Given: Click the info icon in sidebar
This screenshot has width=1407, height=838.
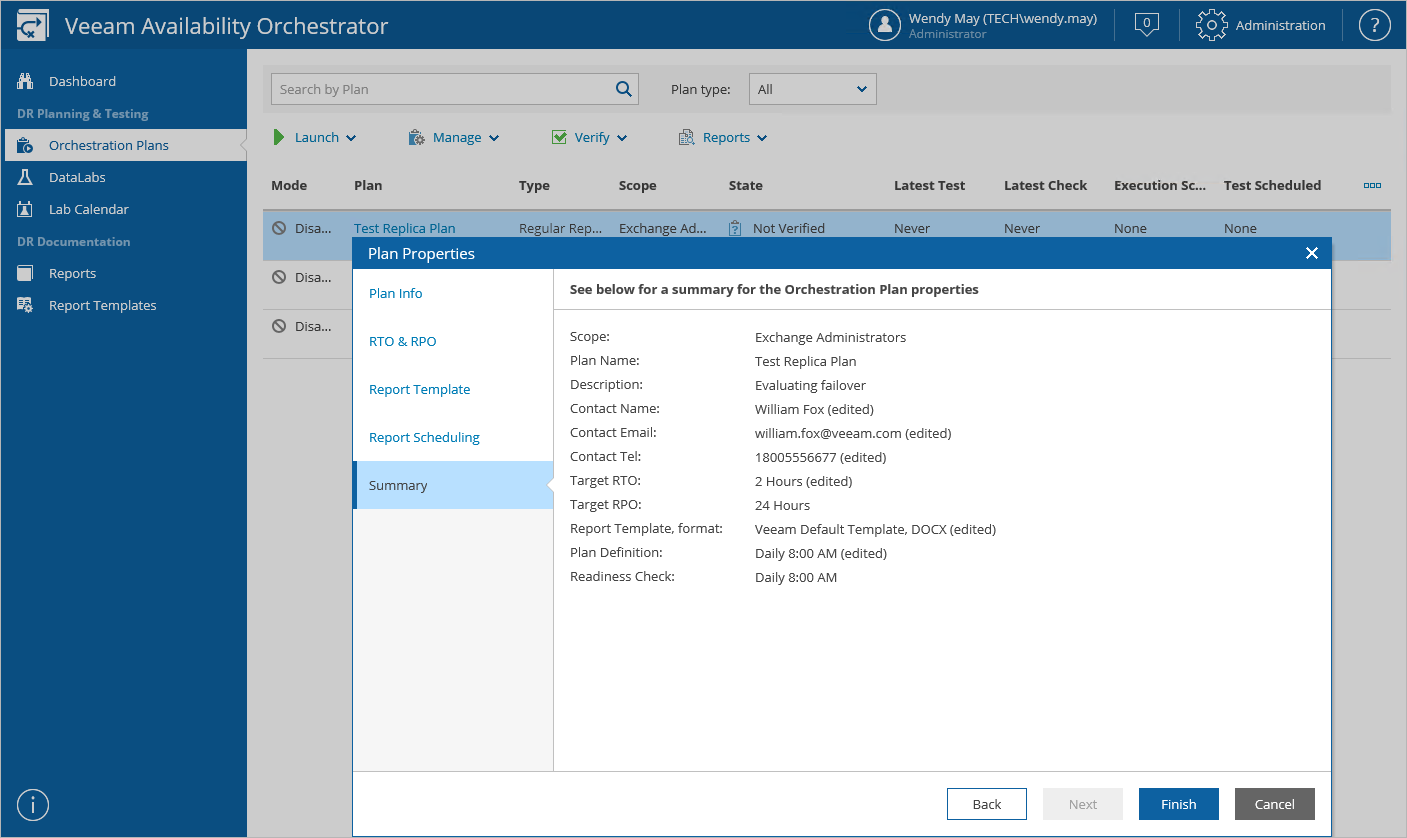Looking at the screenshot, I should [x=33, y=804].
